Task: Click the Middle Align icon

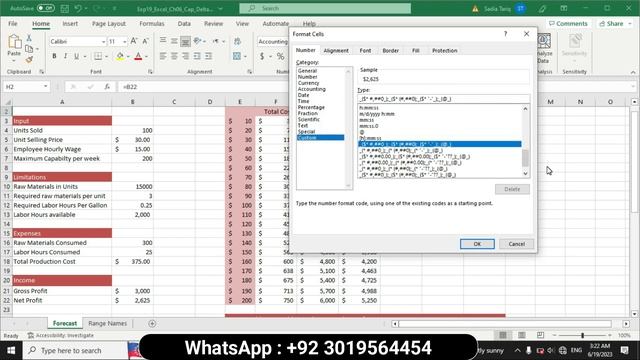Action: pos(174,41)
